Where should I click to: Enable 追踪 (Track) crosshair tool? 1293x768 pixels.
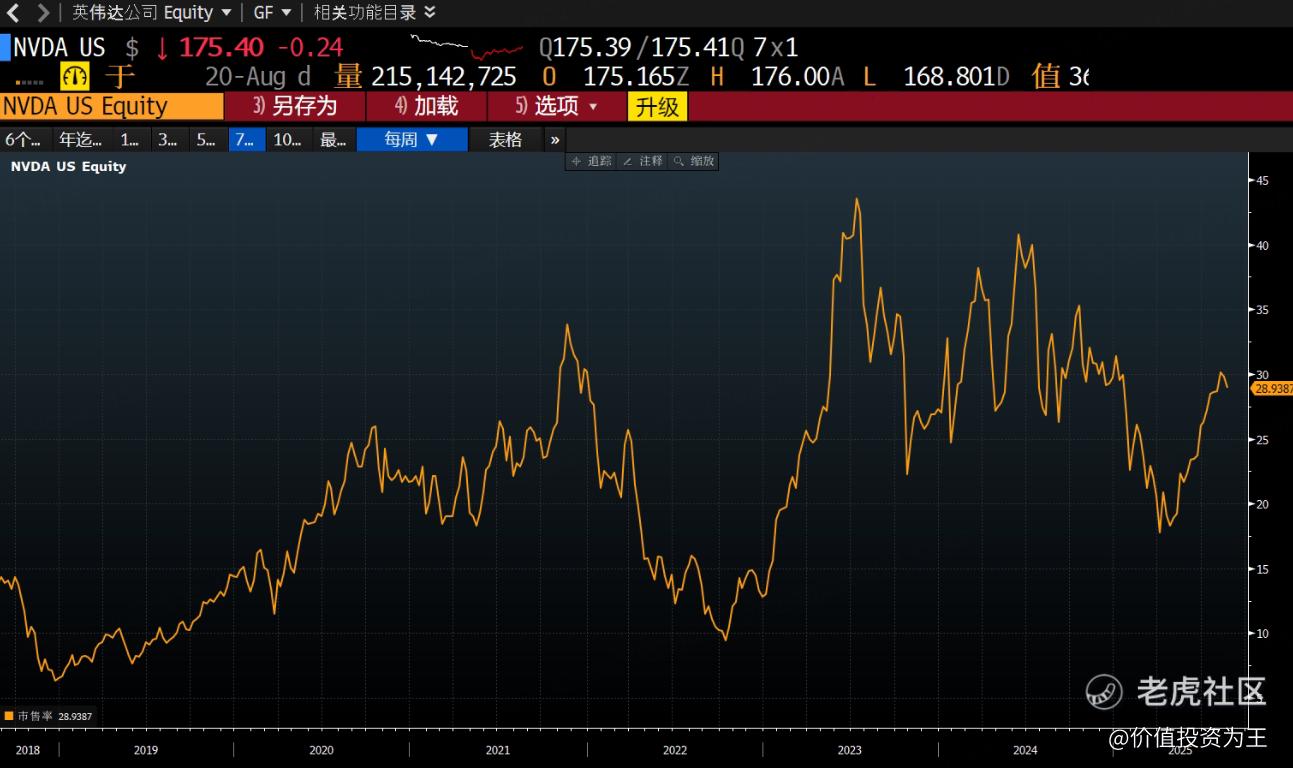tap(592, 161)
